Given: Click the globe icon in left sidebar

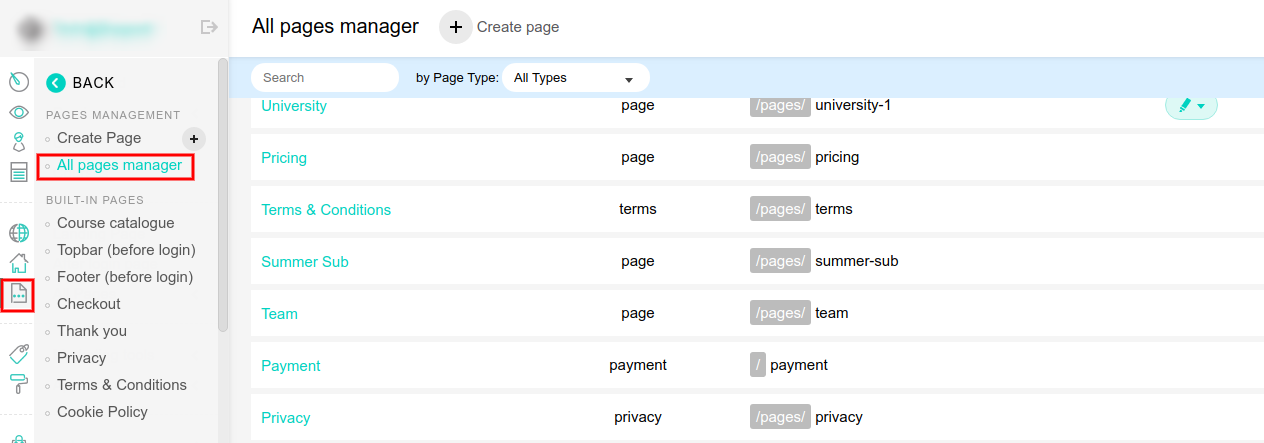Looking at the screenshot, I should click(18, 233).
